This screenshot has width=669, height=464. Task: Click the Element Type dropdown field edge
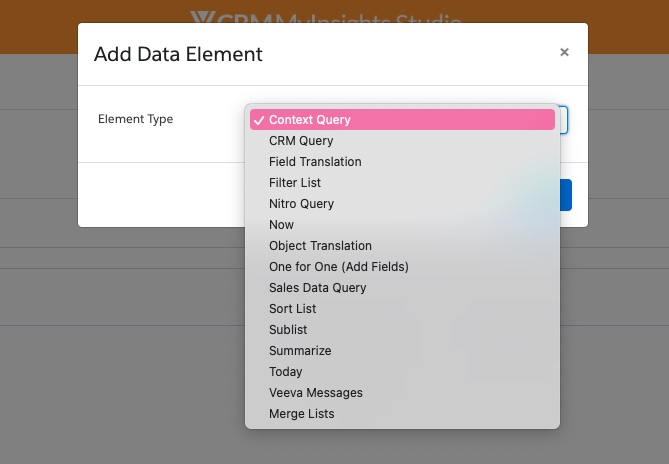pos(565,120)
